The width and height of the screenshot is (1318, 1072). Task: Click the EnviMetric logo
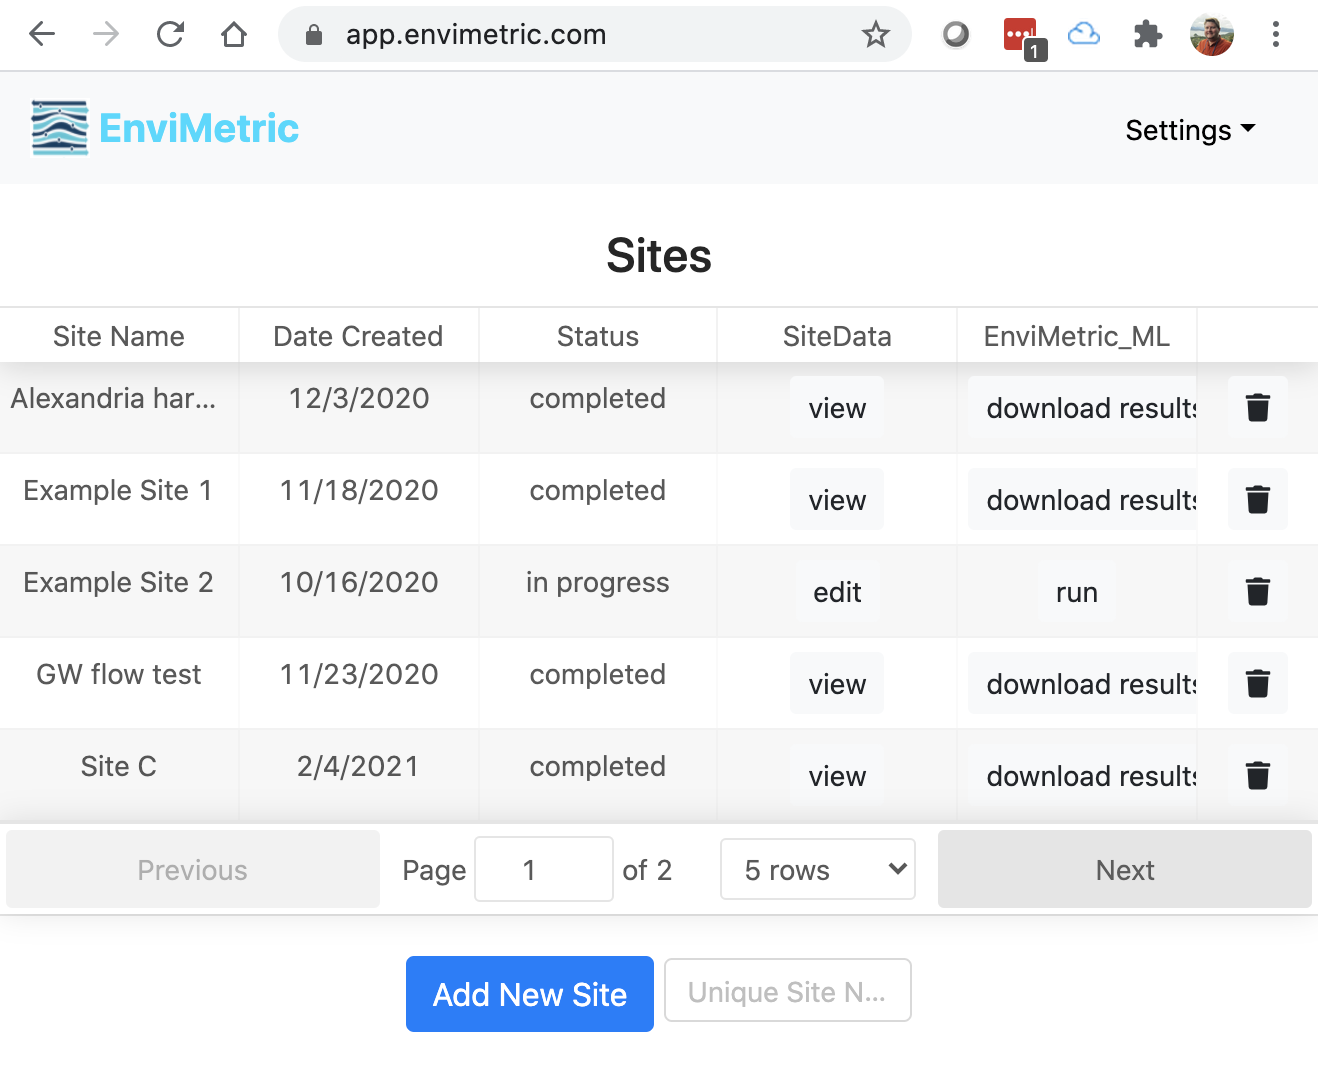(x=60, y=128)
